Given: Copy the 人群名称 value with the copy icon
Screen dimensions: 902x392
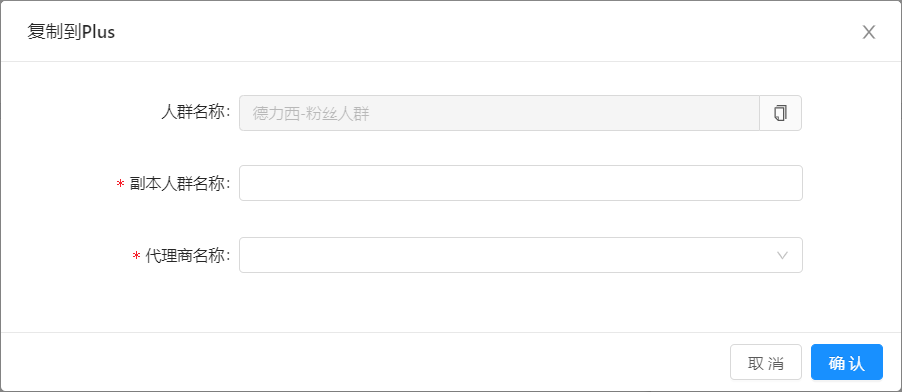Looking at the screenshot, I should (x=780, y=113).
